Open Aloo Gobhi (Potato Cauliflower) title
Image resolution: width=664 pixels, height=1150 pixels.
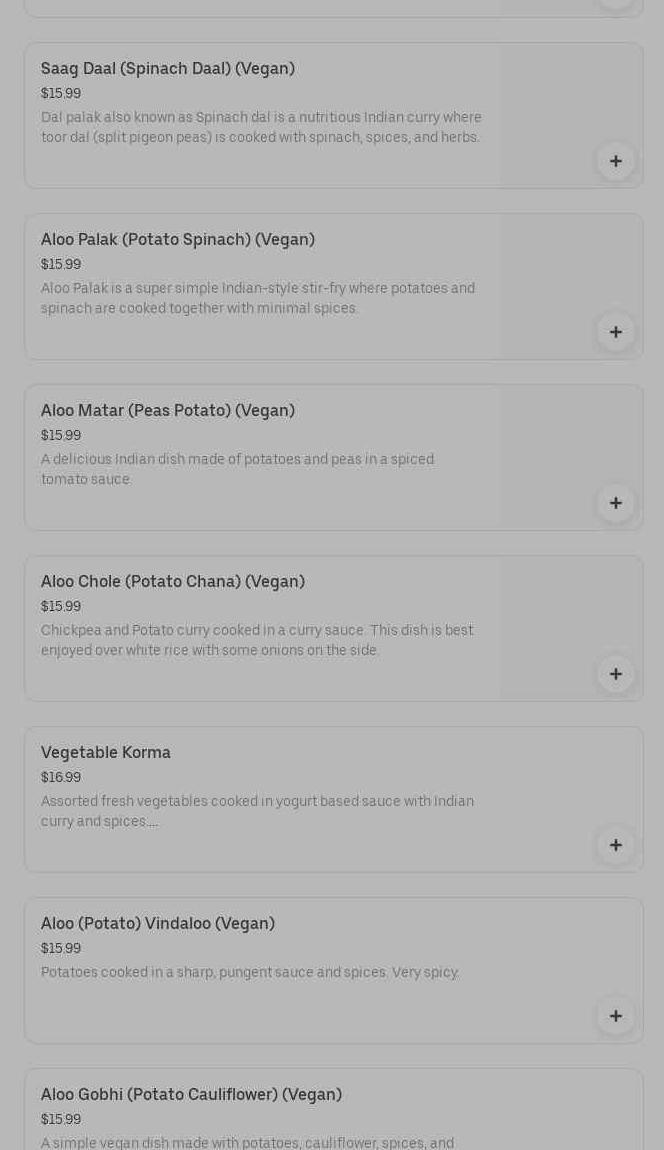click(191, 1095)
